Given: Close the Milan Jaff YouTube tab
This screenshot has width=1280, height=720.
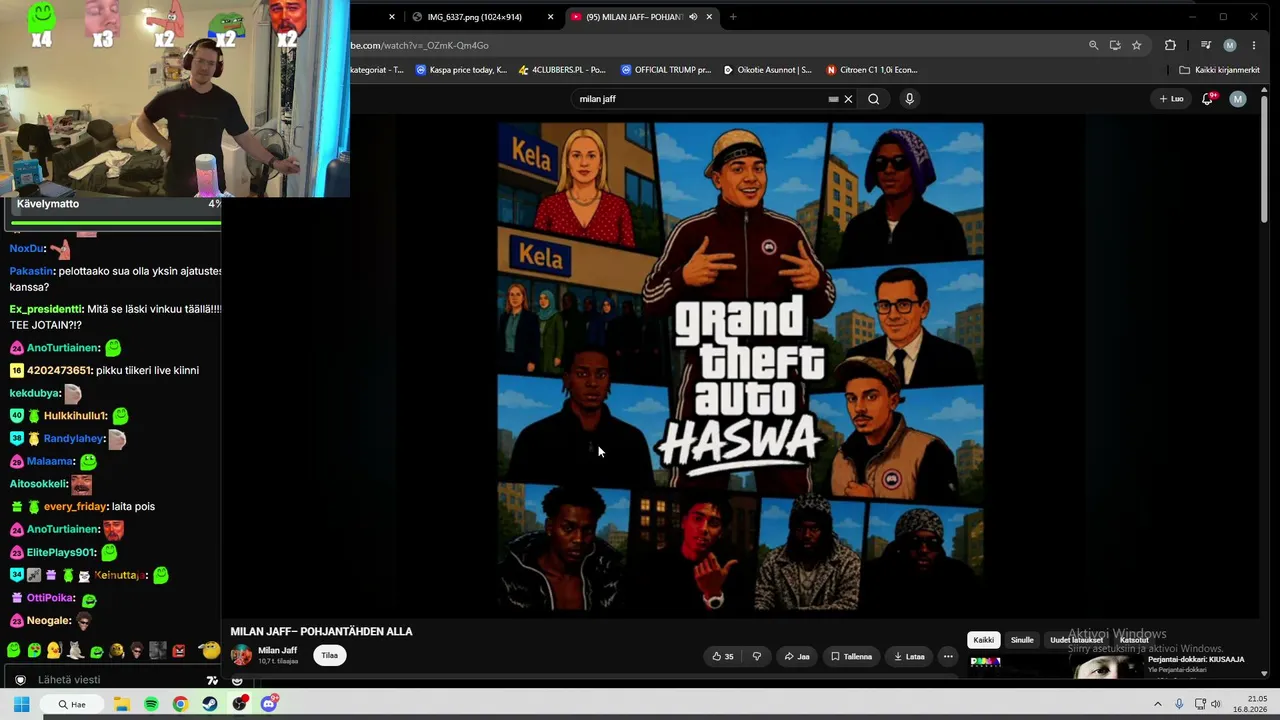Looking at the screenshot, I should tap(710, 17).
